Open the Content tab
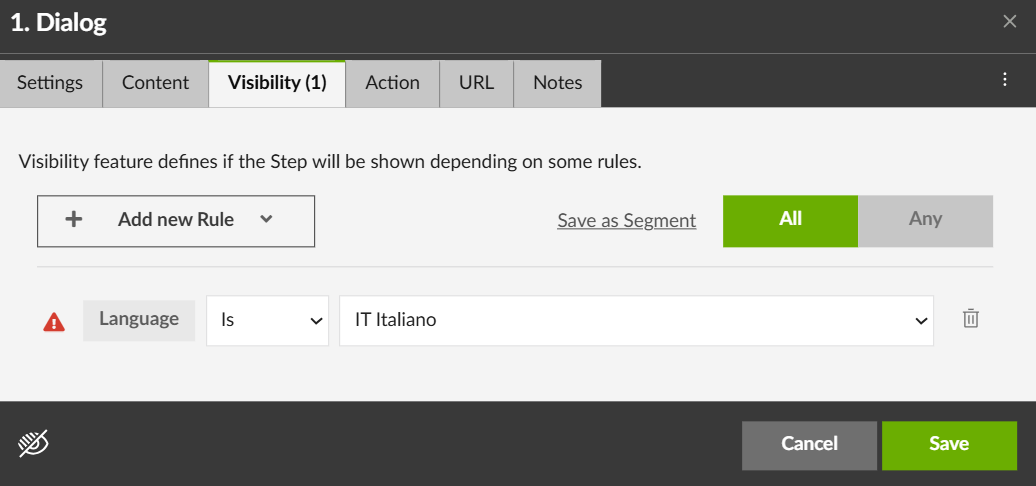This screenshot has height=486, width=1036. click(x=155, y=83)
